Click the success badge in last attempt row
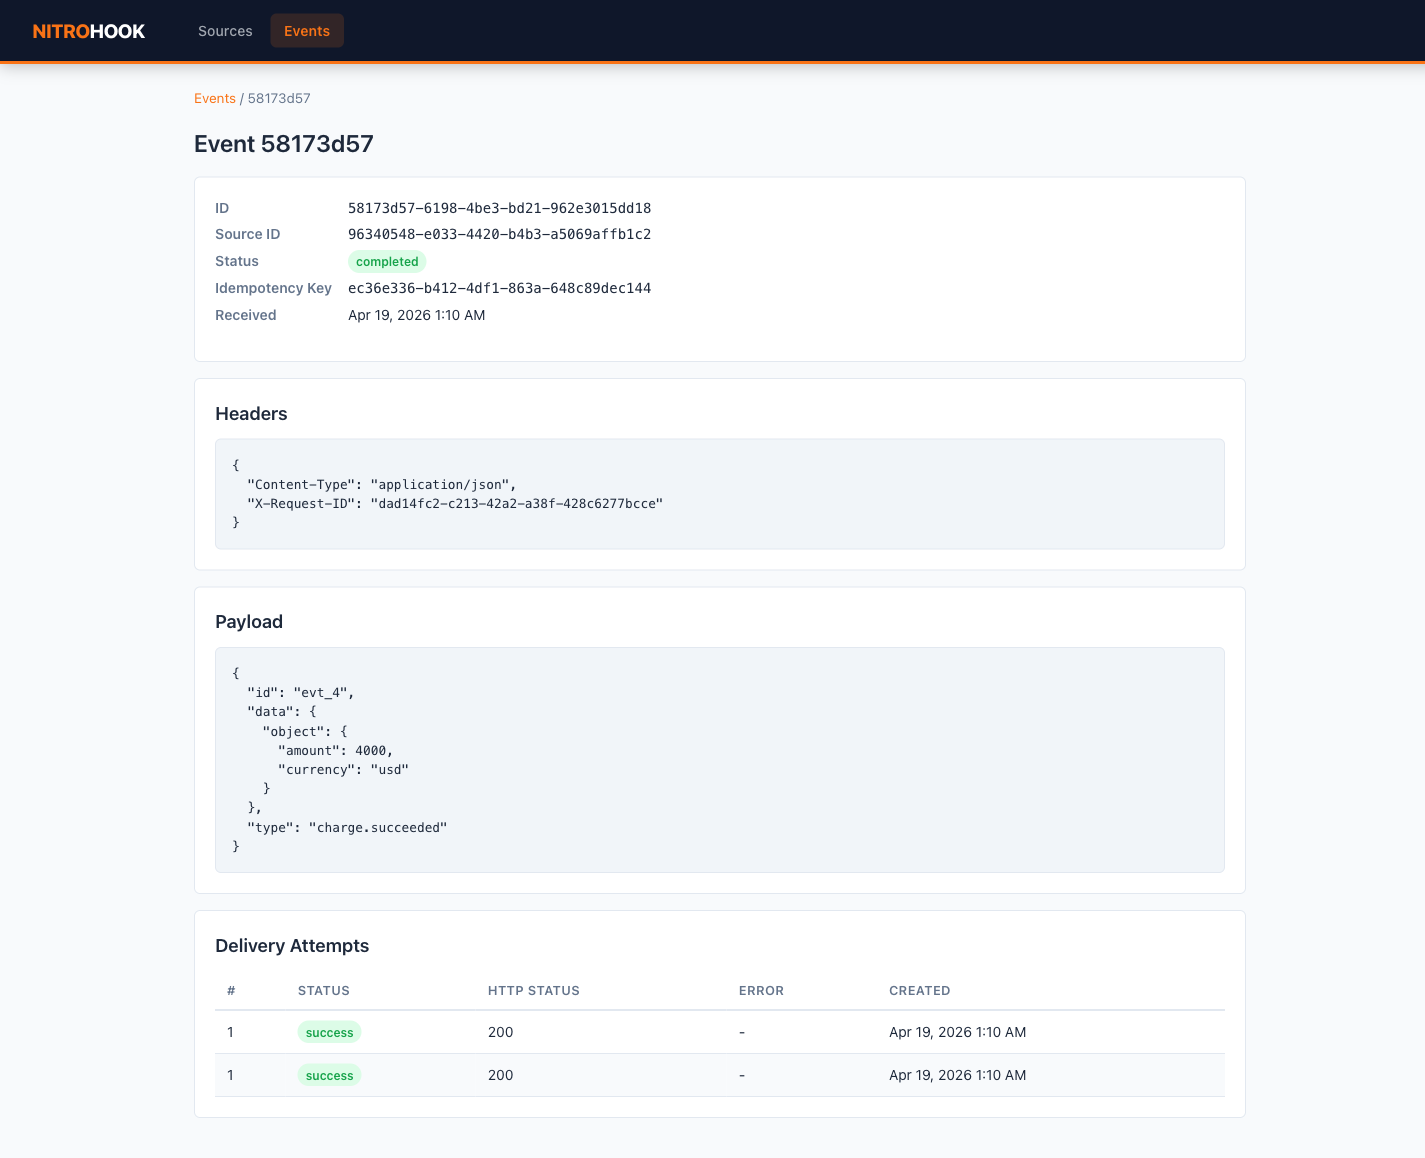The image size is (1425, 1158). [329, 1076]
